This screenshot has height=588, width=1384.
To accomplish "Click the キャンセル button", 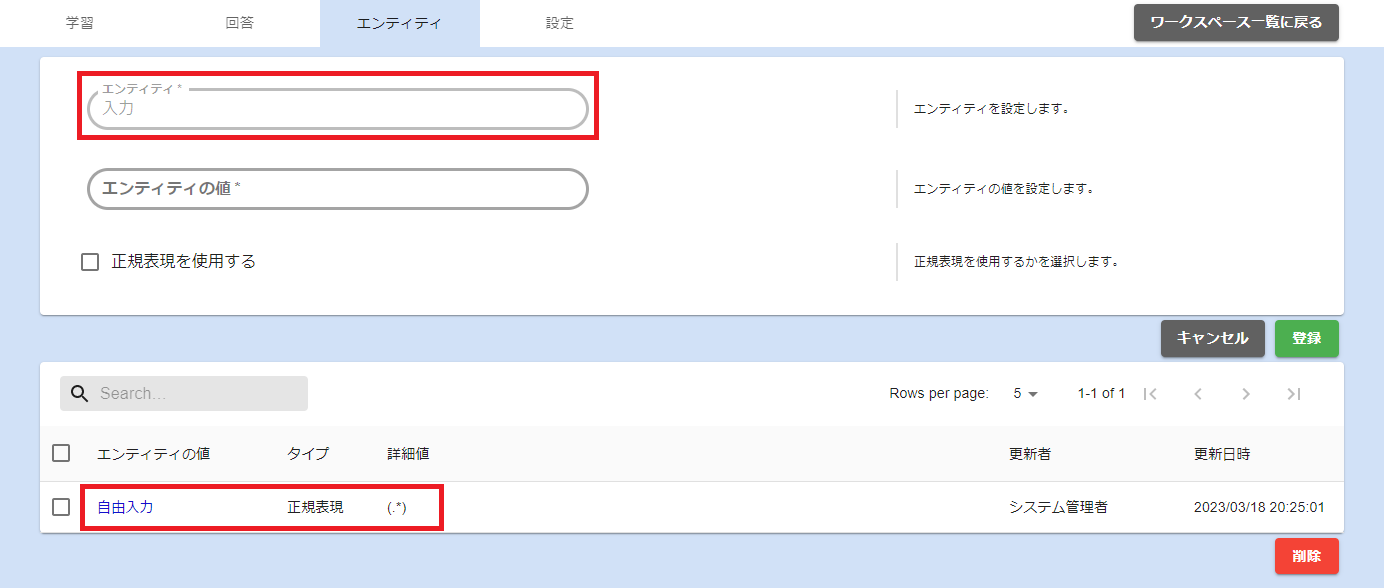I will tap(1212, 338).
